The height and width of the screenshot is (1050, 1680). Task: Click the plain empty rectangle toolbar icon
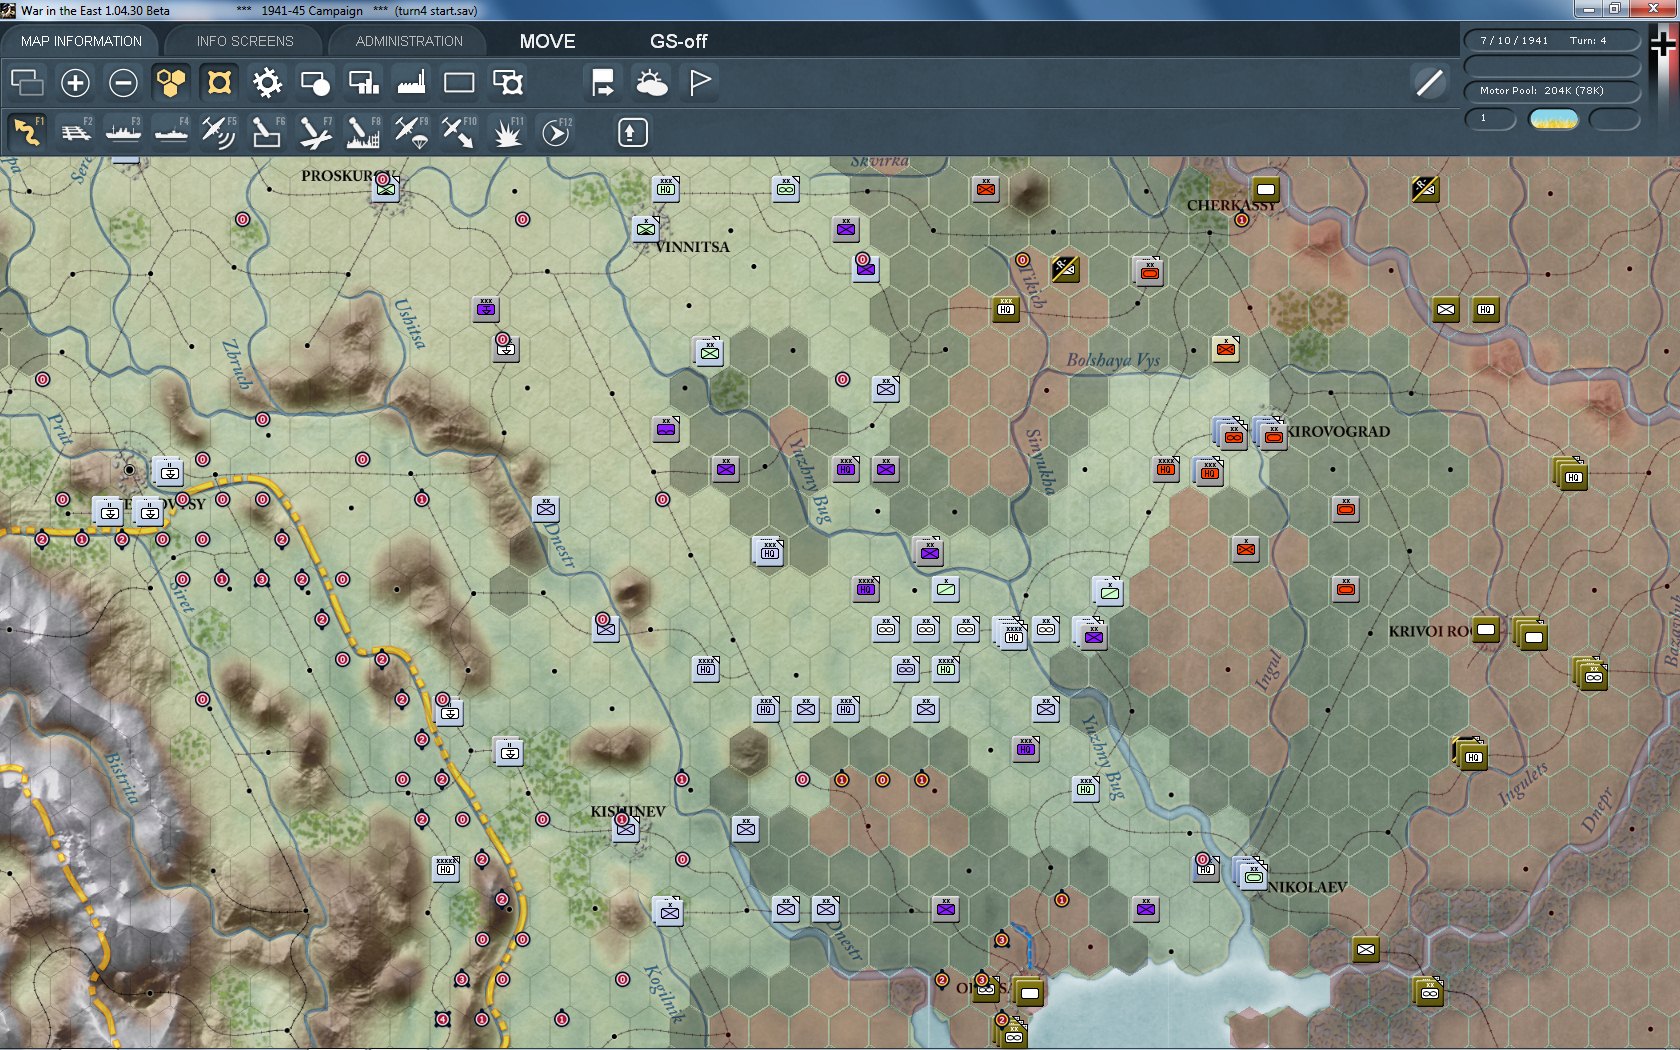459,83
